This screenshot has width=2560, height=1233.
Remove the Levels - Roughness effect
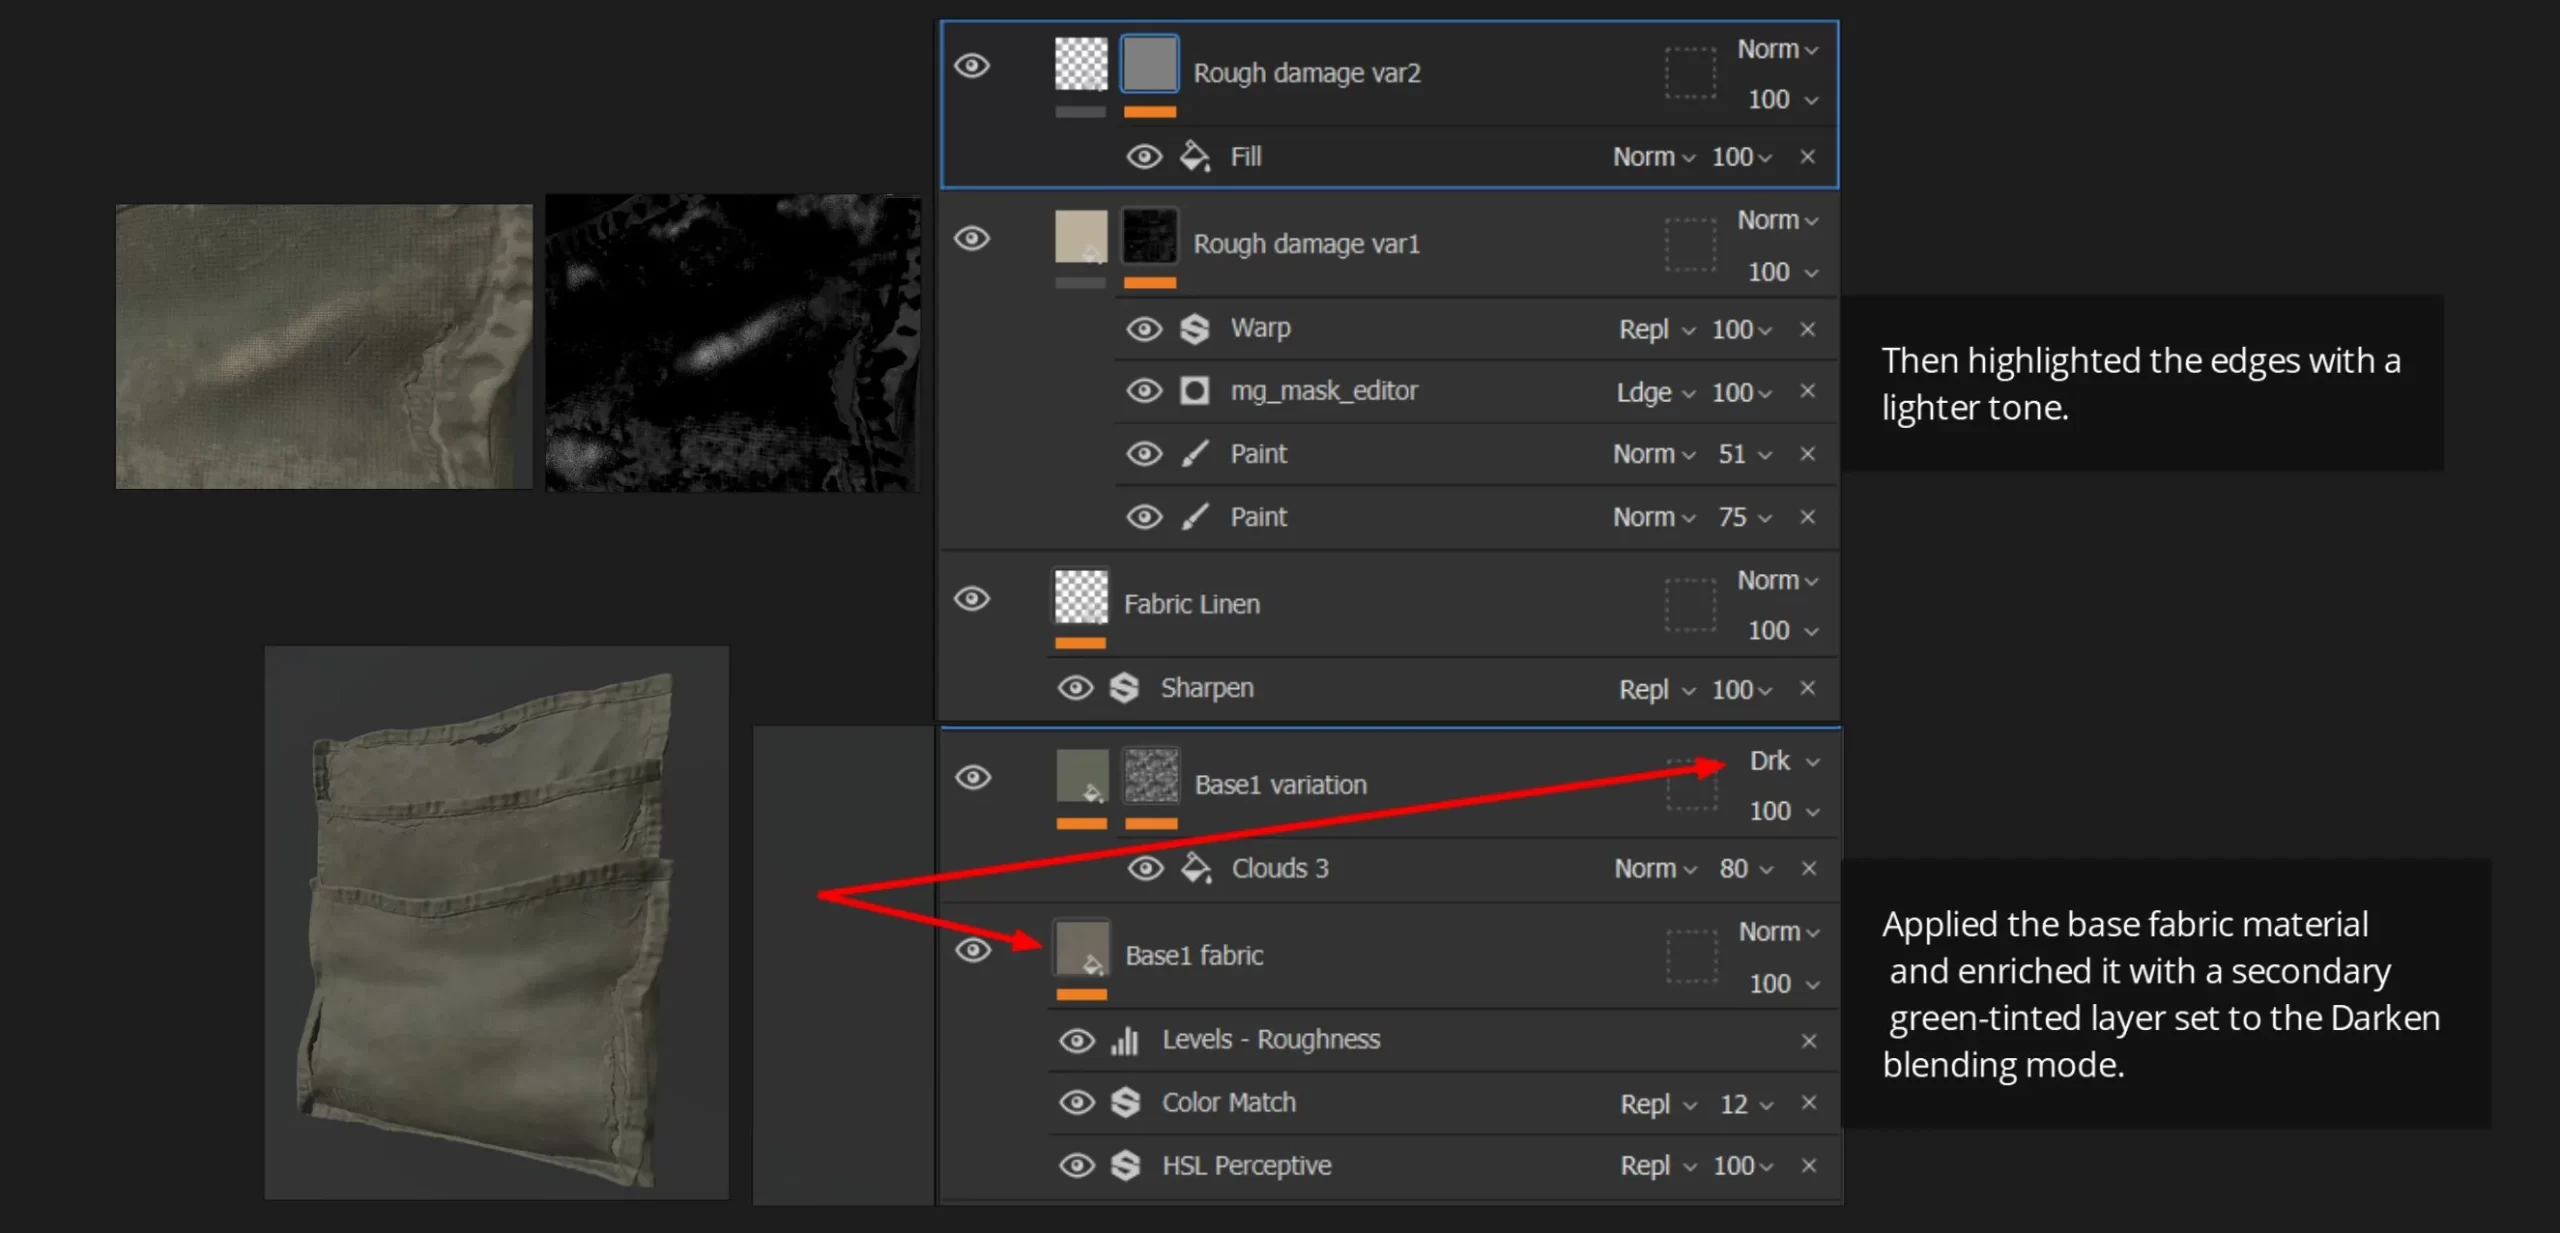[x=1809, y=1041]
